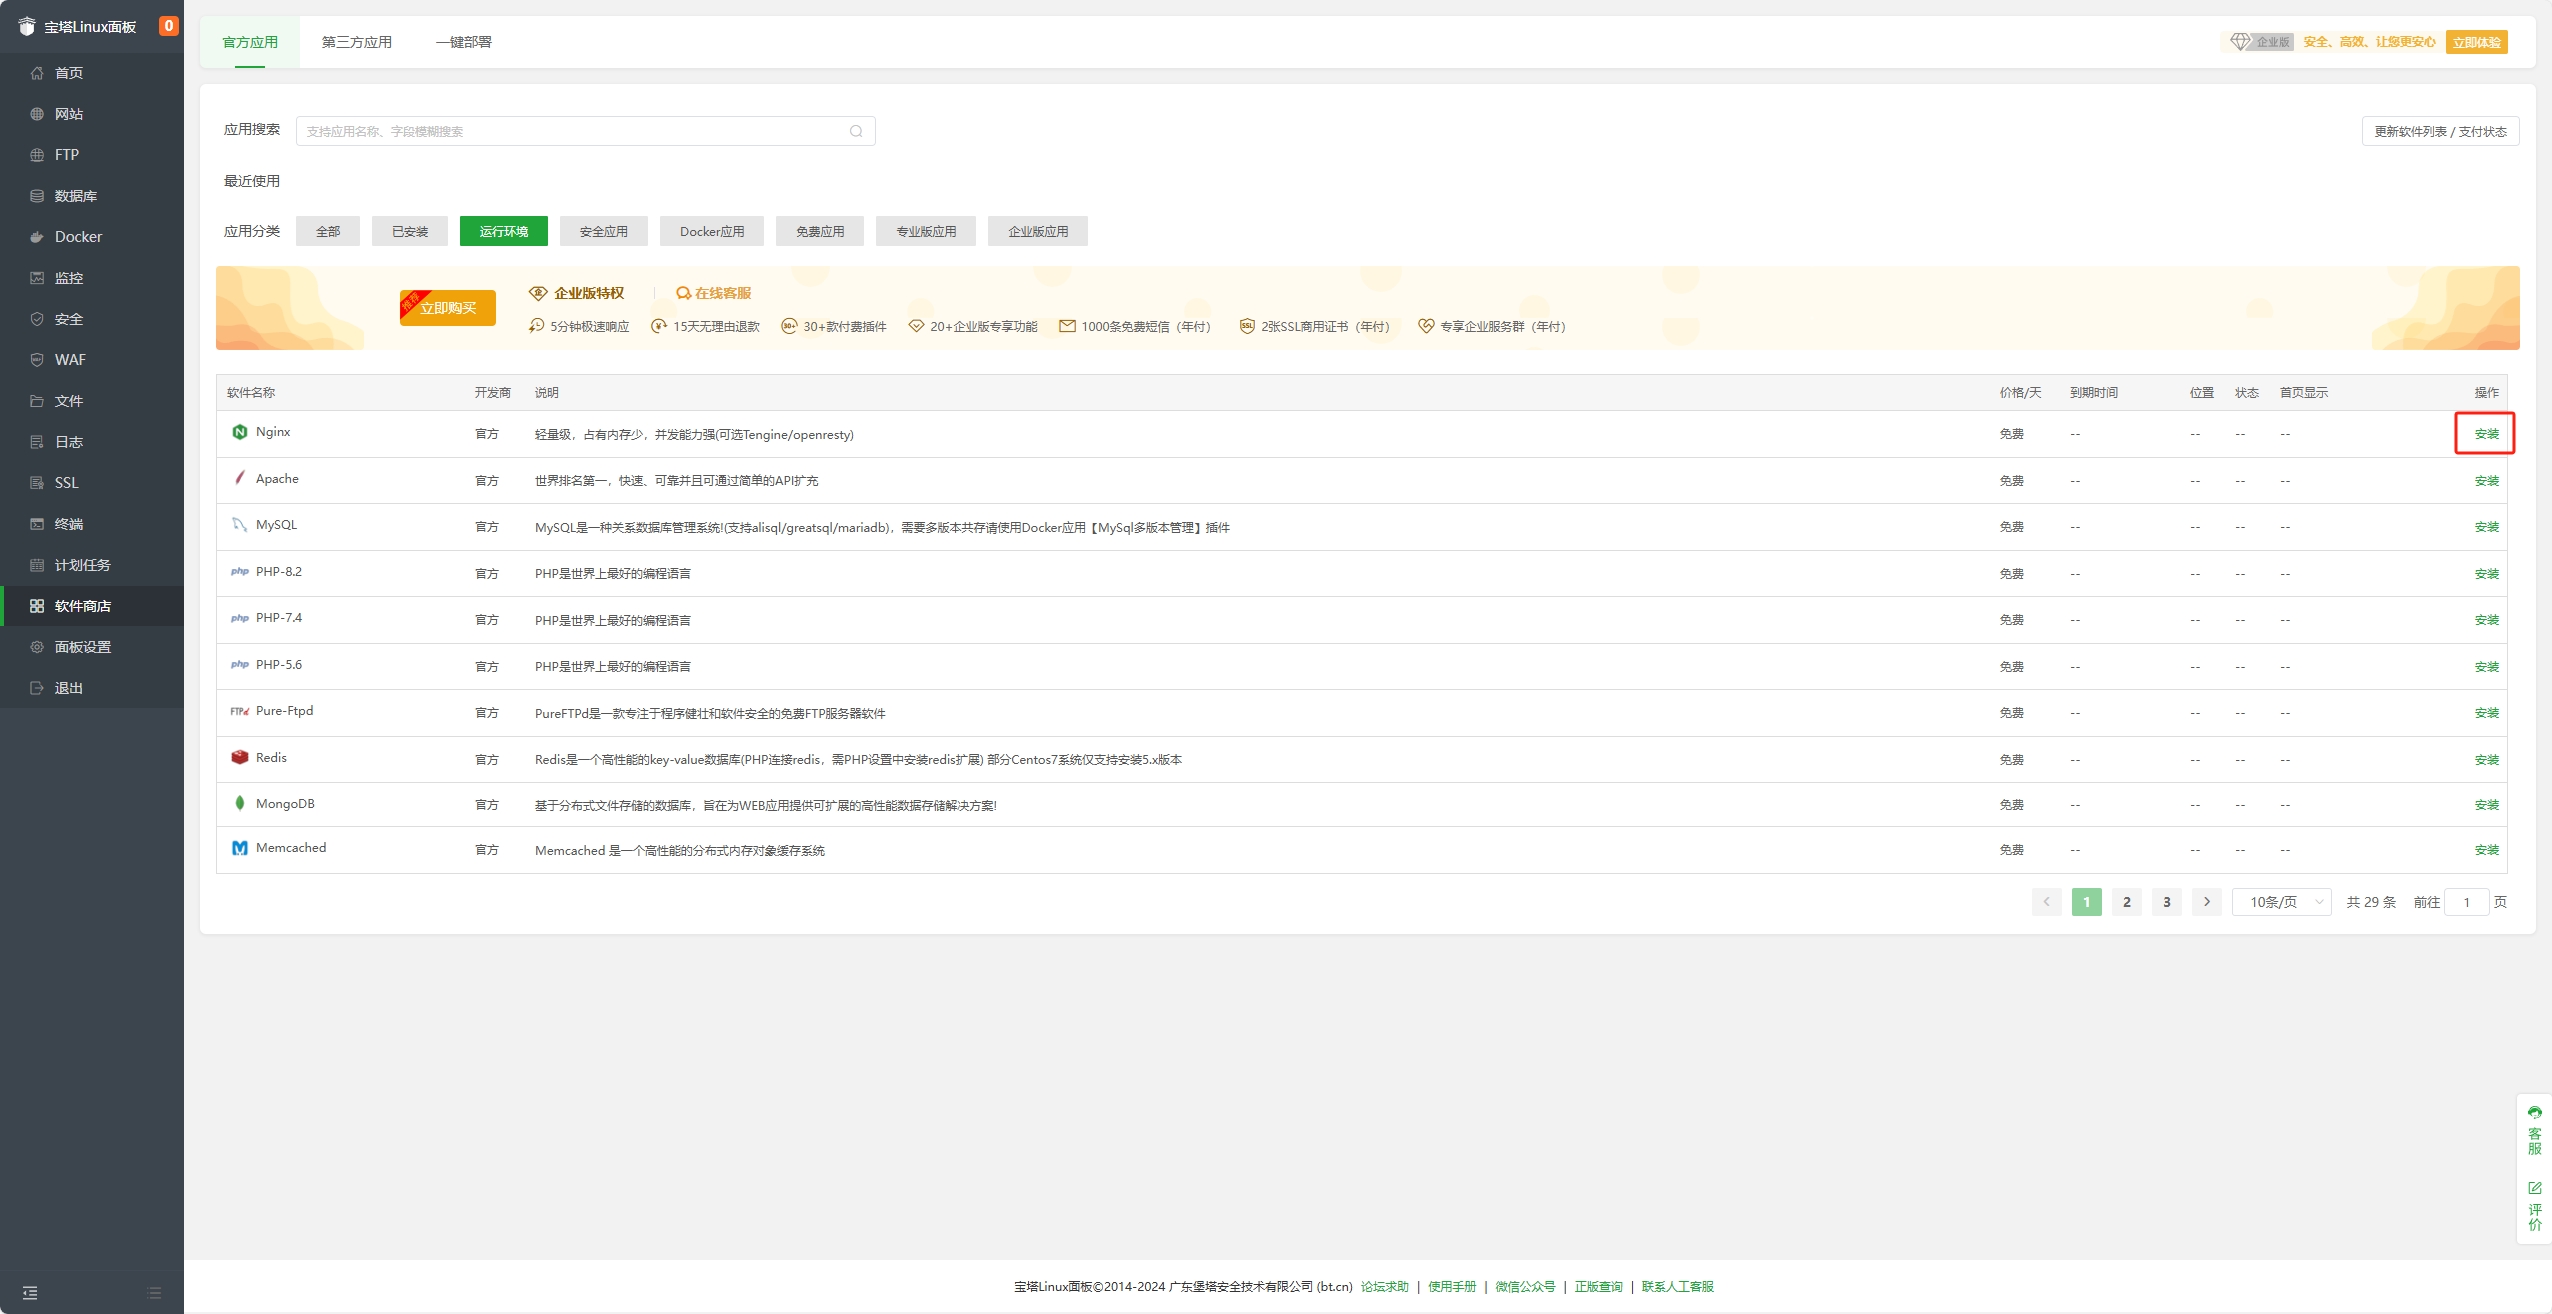Select the 免费应用 category filter
The image size is (2552, 1314).
pyautogui.click(x=820, y=231)
